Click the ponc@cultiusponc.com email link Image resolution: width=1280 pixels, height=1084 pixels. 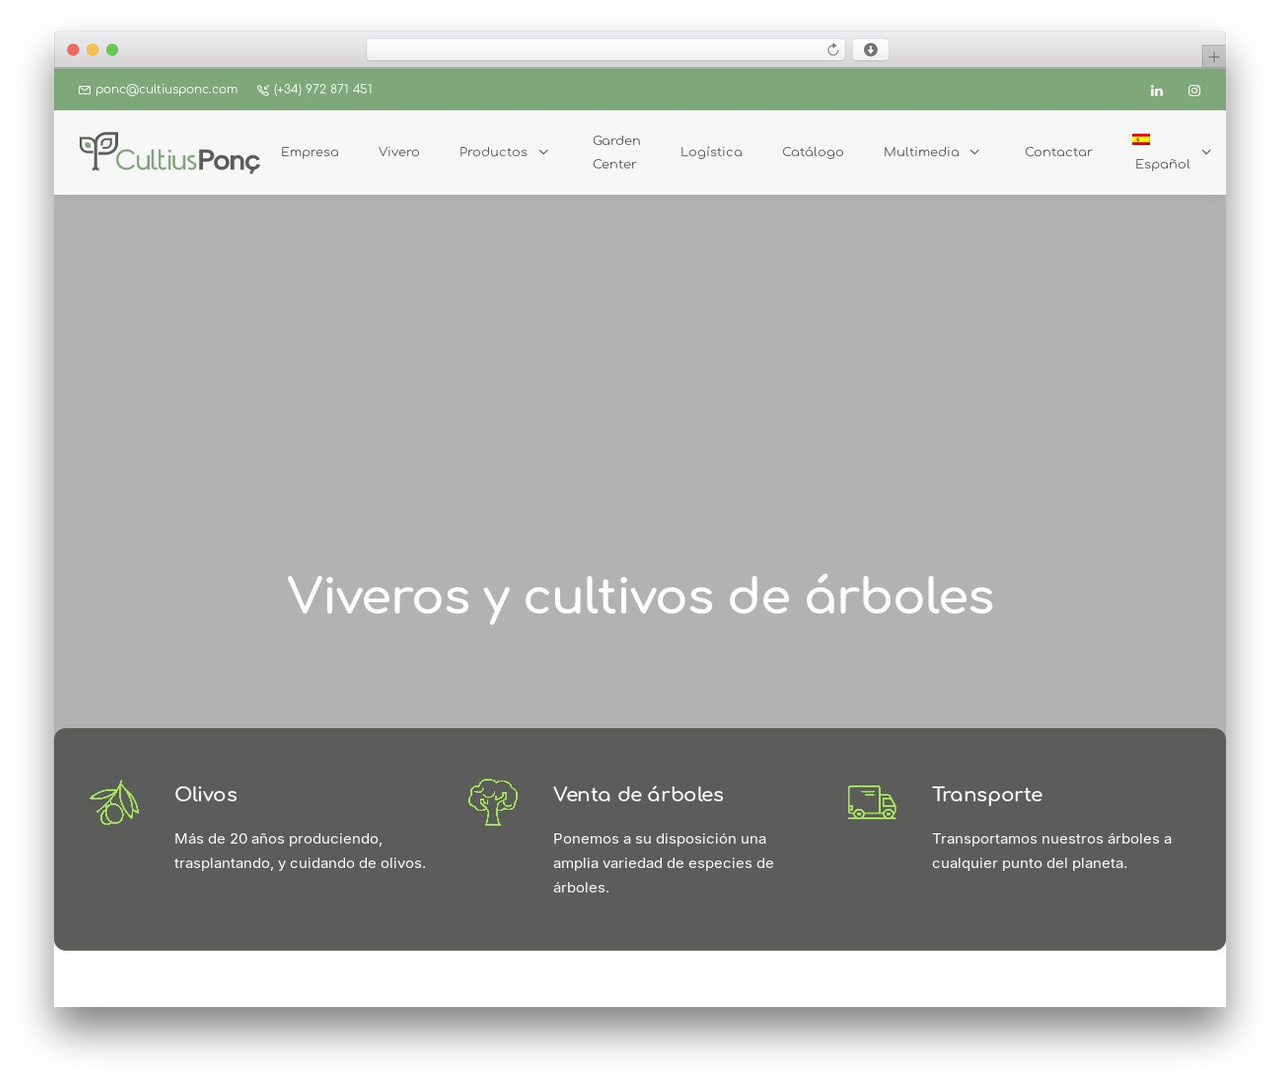tap(166, 89)
